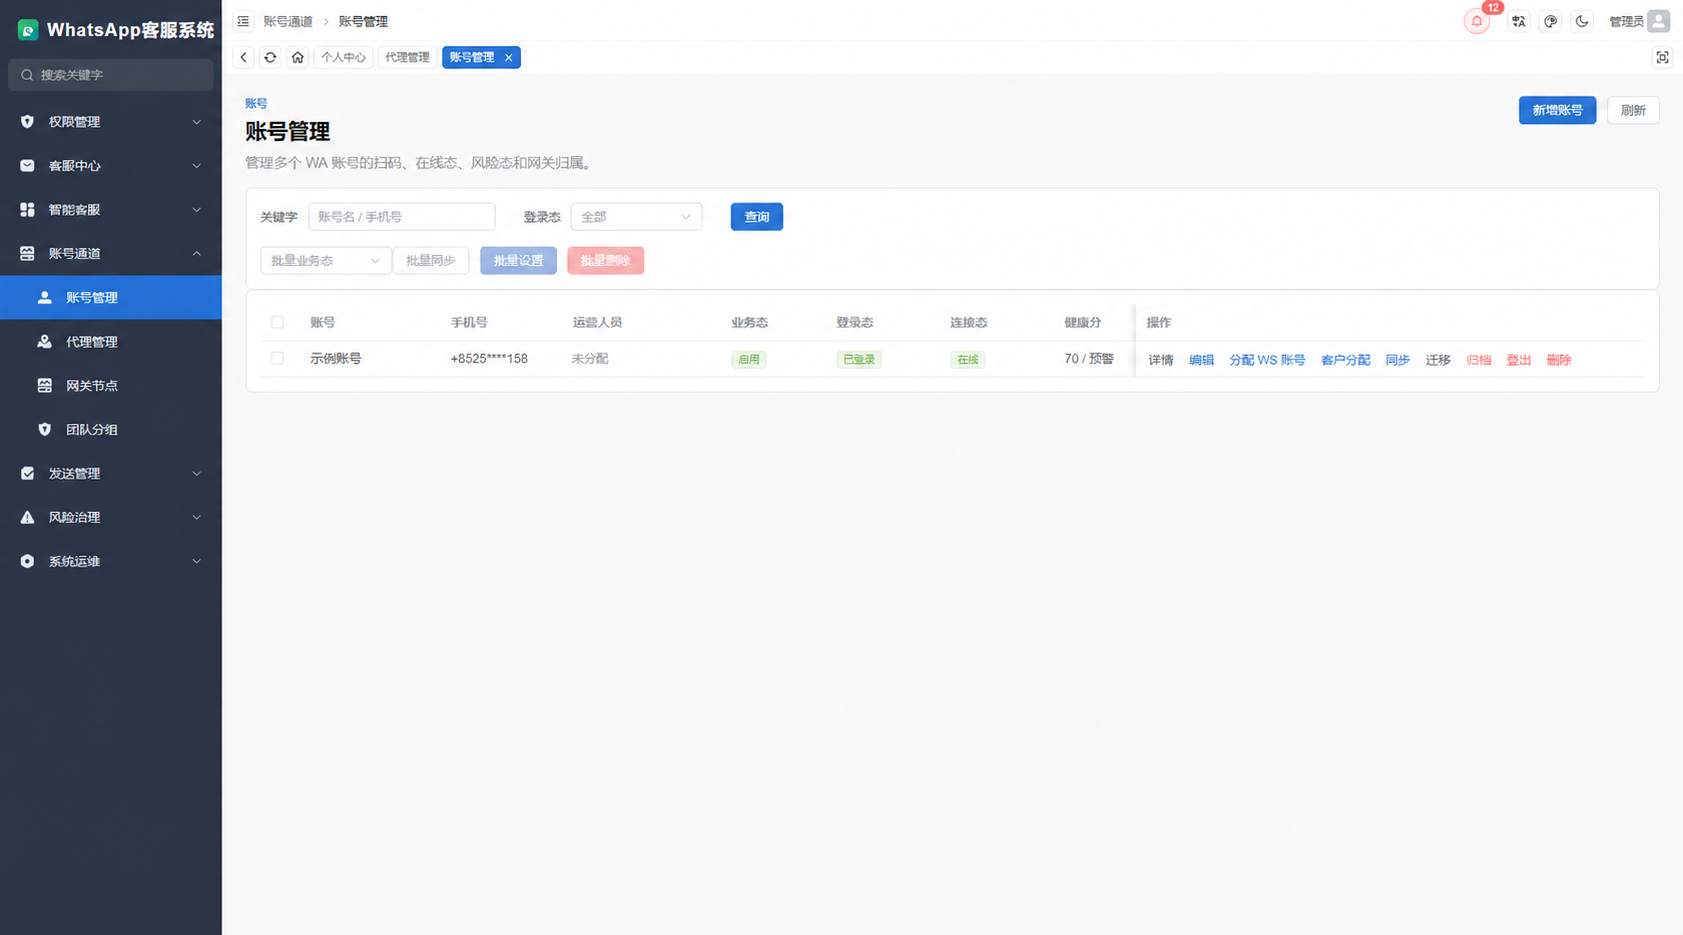
Task: Open 详情 for 示例账号
Action: click(1160, 360)
